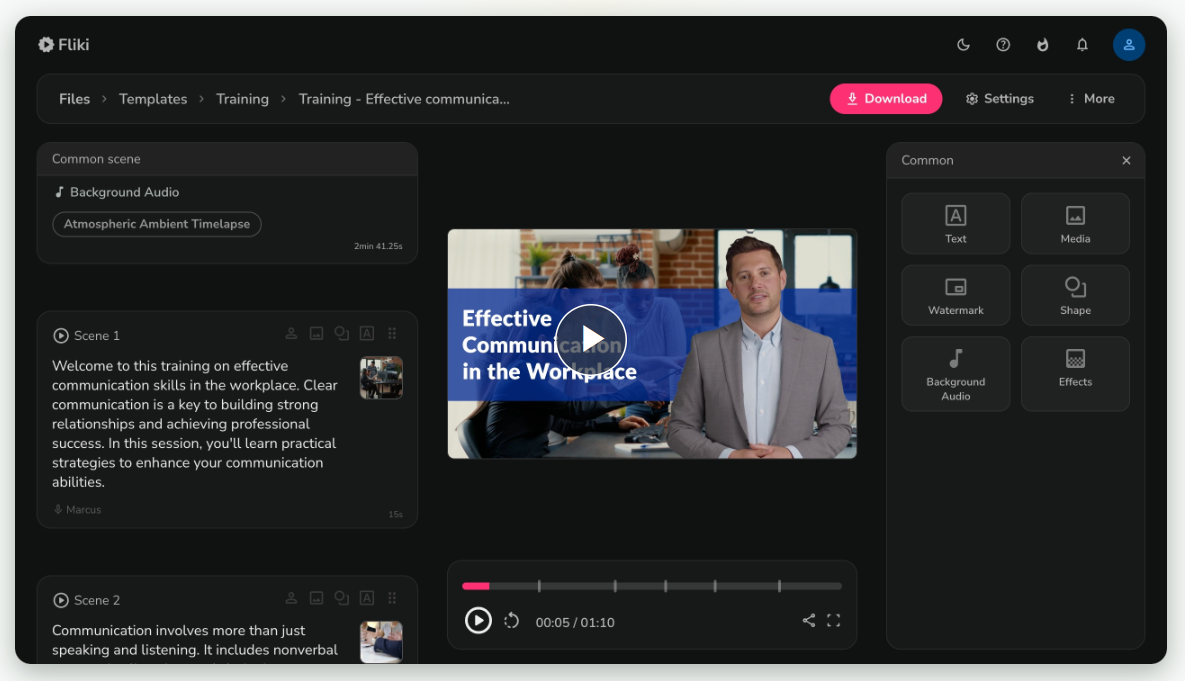
Task: Open the Settings for this project
Action: coord(999,98)
